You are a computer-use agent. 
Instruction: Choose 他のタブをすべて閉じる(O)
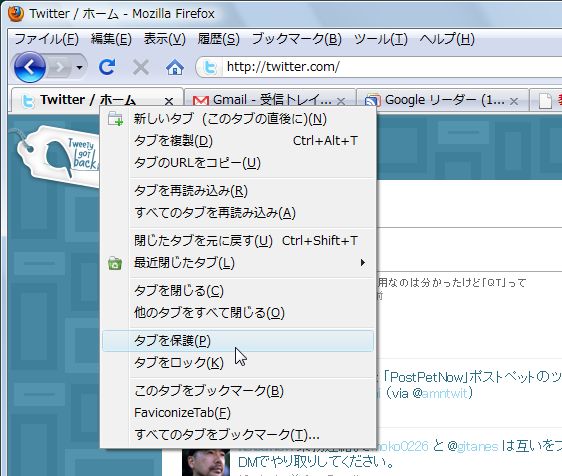(238, 313)
